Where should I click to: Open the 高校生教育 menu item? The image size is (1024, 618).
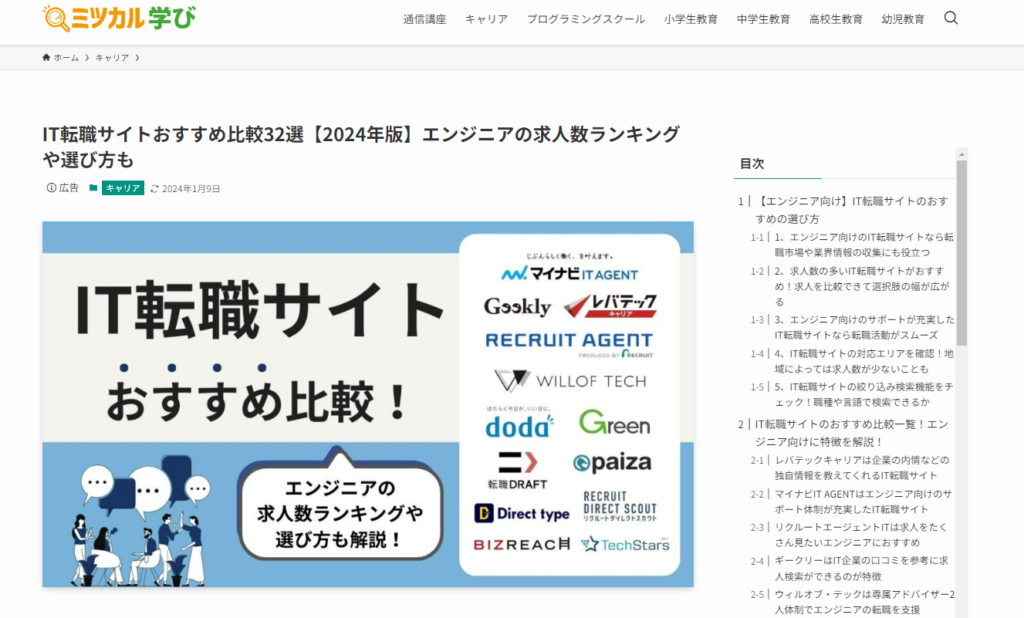836,19
